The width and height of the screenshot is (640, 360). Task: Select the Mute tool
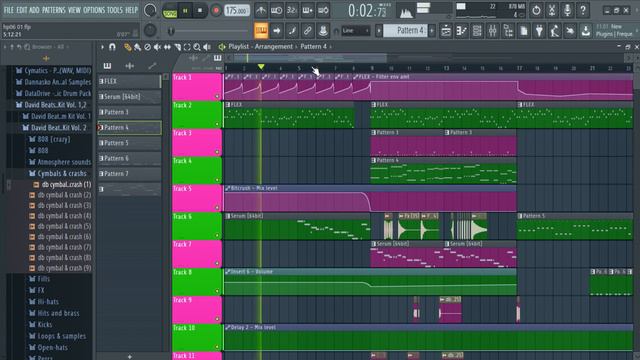pos(157,47)
